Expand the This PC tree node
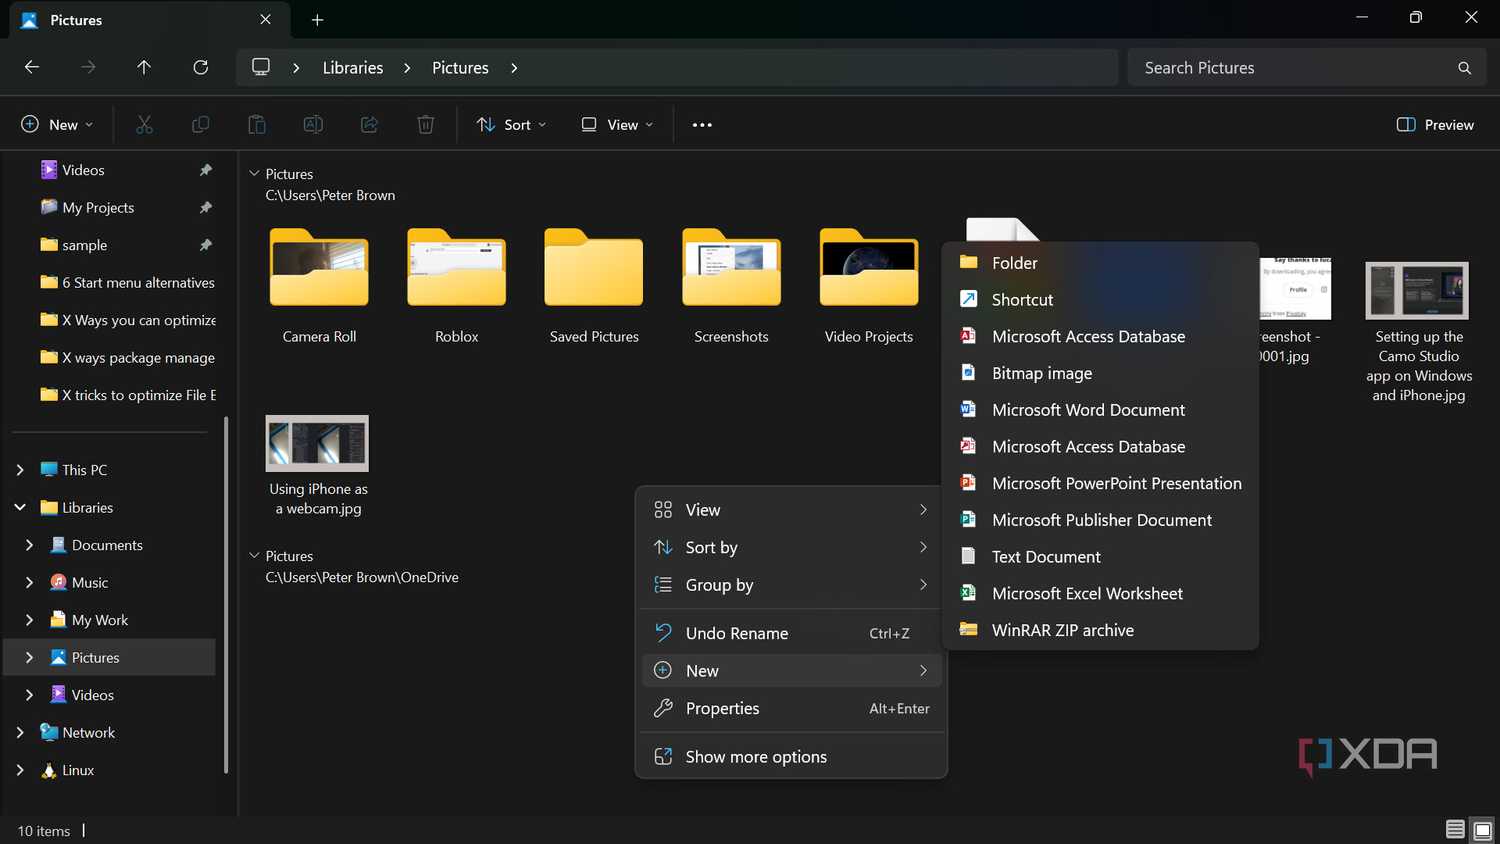This screenshot has height=844, width=1500. (x=20, y=470)
